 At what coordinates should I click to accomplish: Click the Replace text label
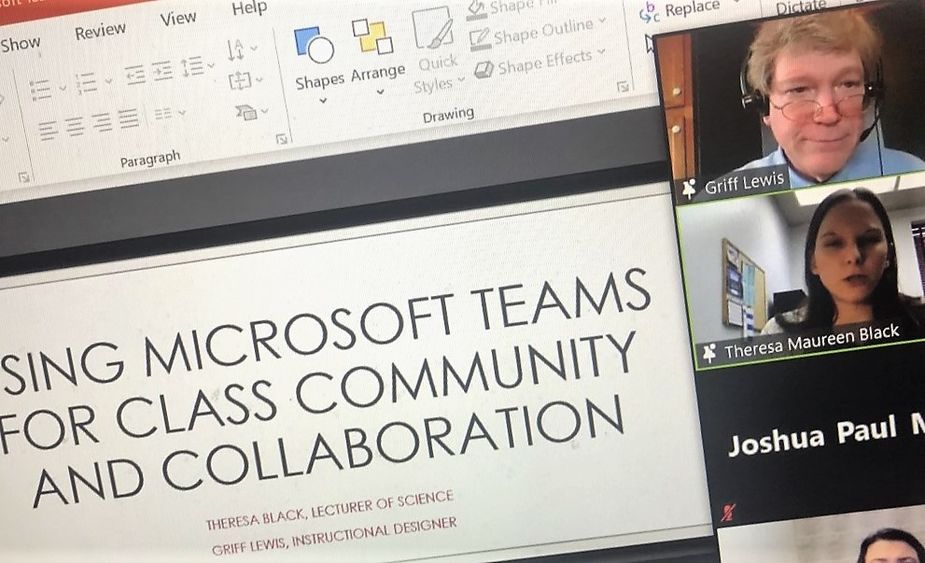pos(693,8)
